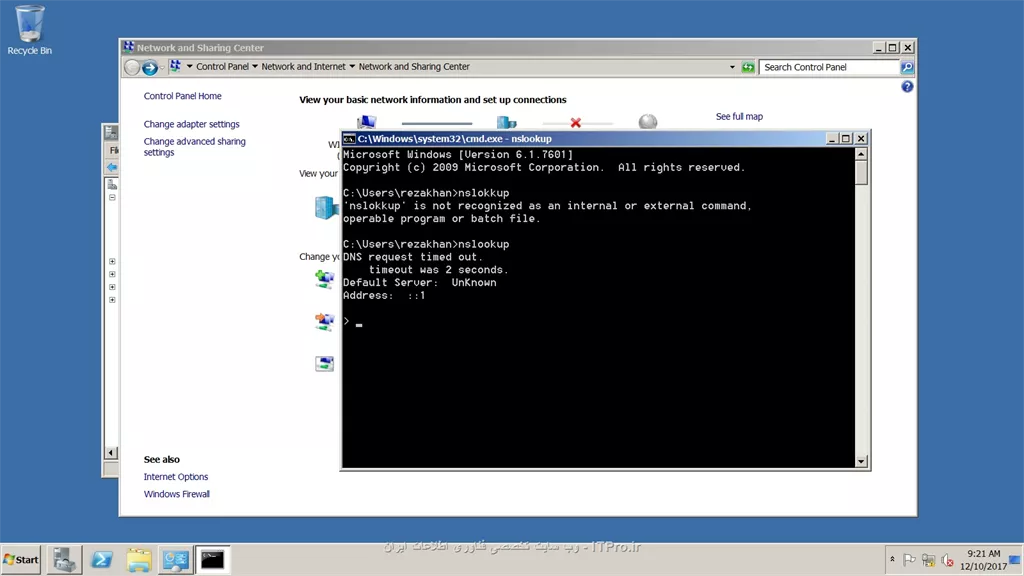Click the Show desktop button at the taskbar edge

point(1016,560)
